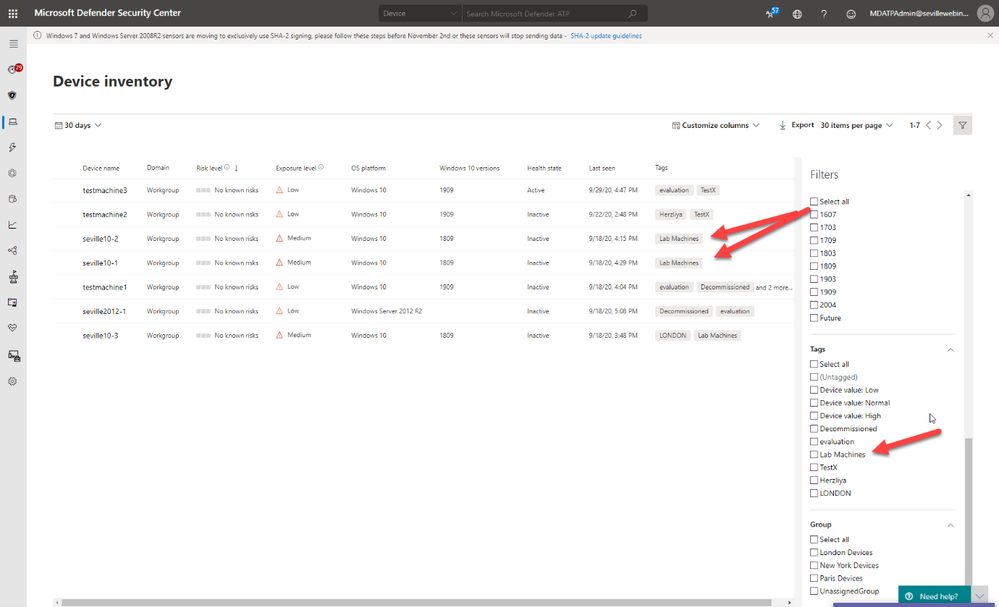Screen dimensions: 999x607
Task: Toggle the hamburger navigation menu
Action: pyautogui.click(x=13, y=44)
